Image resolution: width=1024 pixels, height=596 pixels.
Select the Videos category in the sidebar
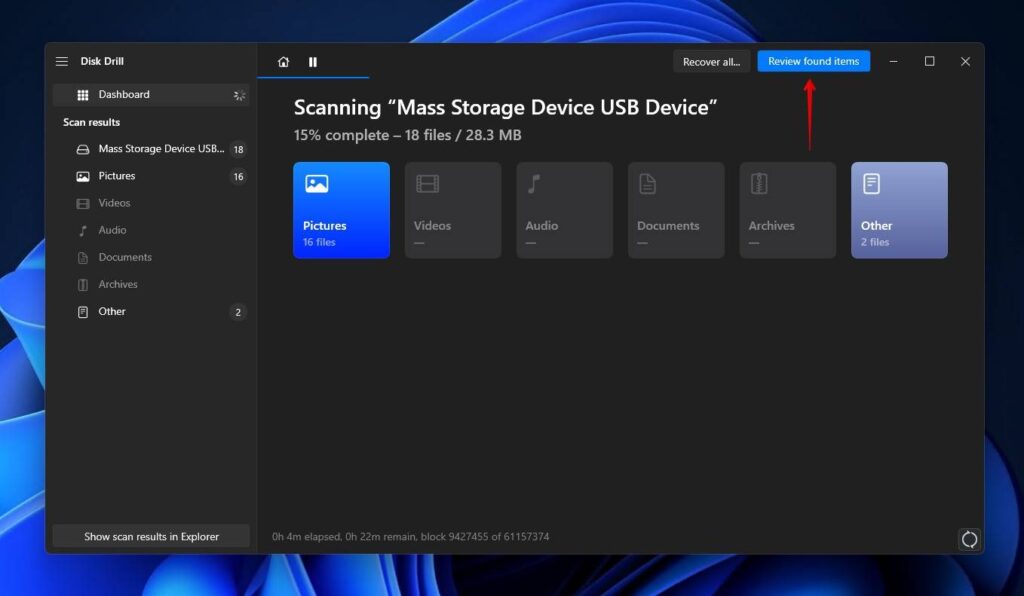pos(114,203)
